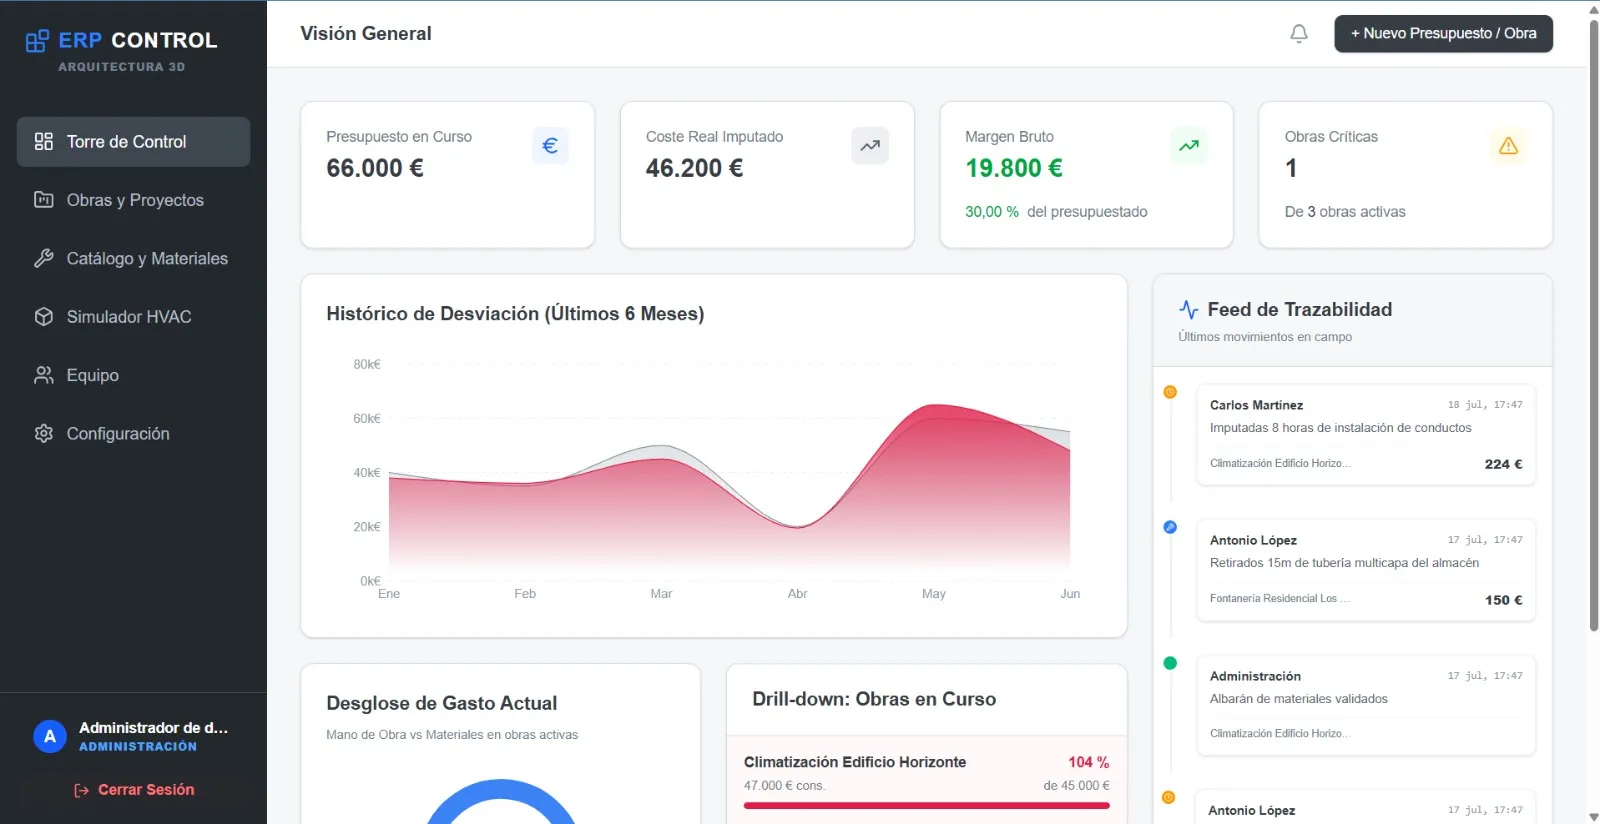Open Obras y Proyectos in sidebar
The image size is (1600, 824).
tap(133, 200)
